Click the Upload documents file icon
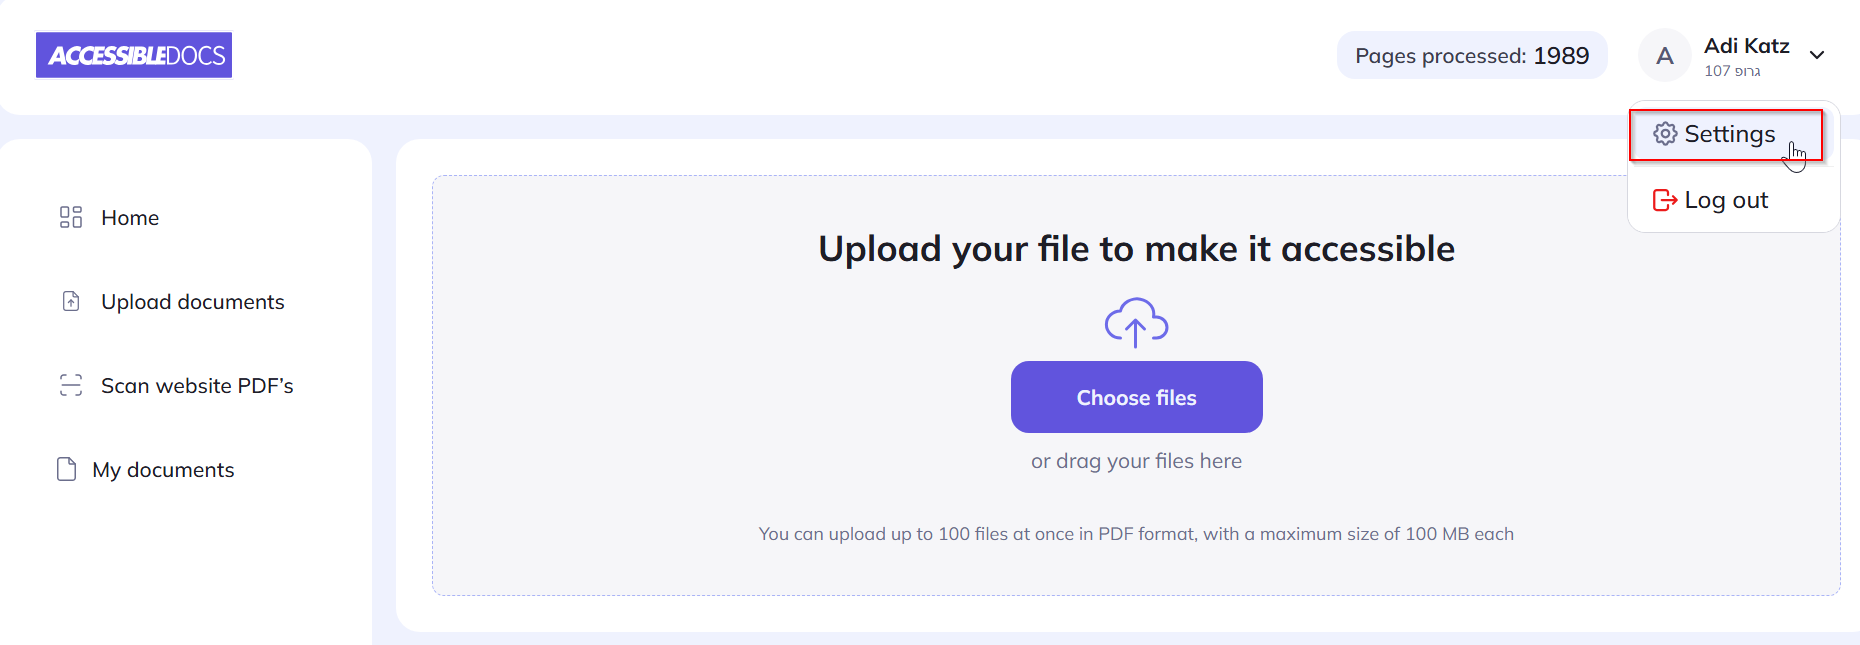This screenshot has height=645, width=1860. pos(71,301)
